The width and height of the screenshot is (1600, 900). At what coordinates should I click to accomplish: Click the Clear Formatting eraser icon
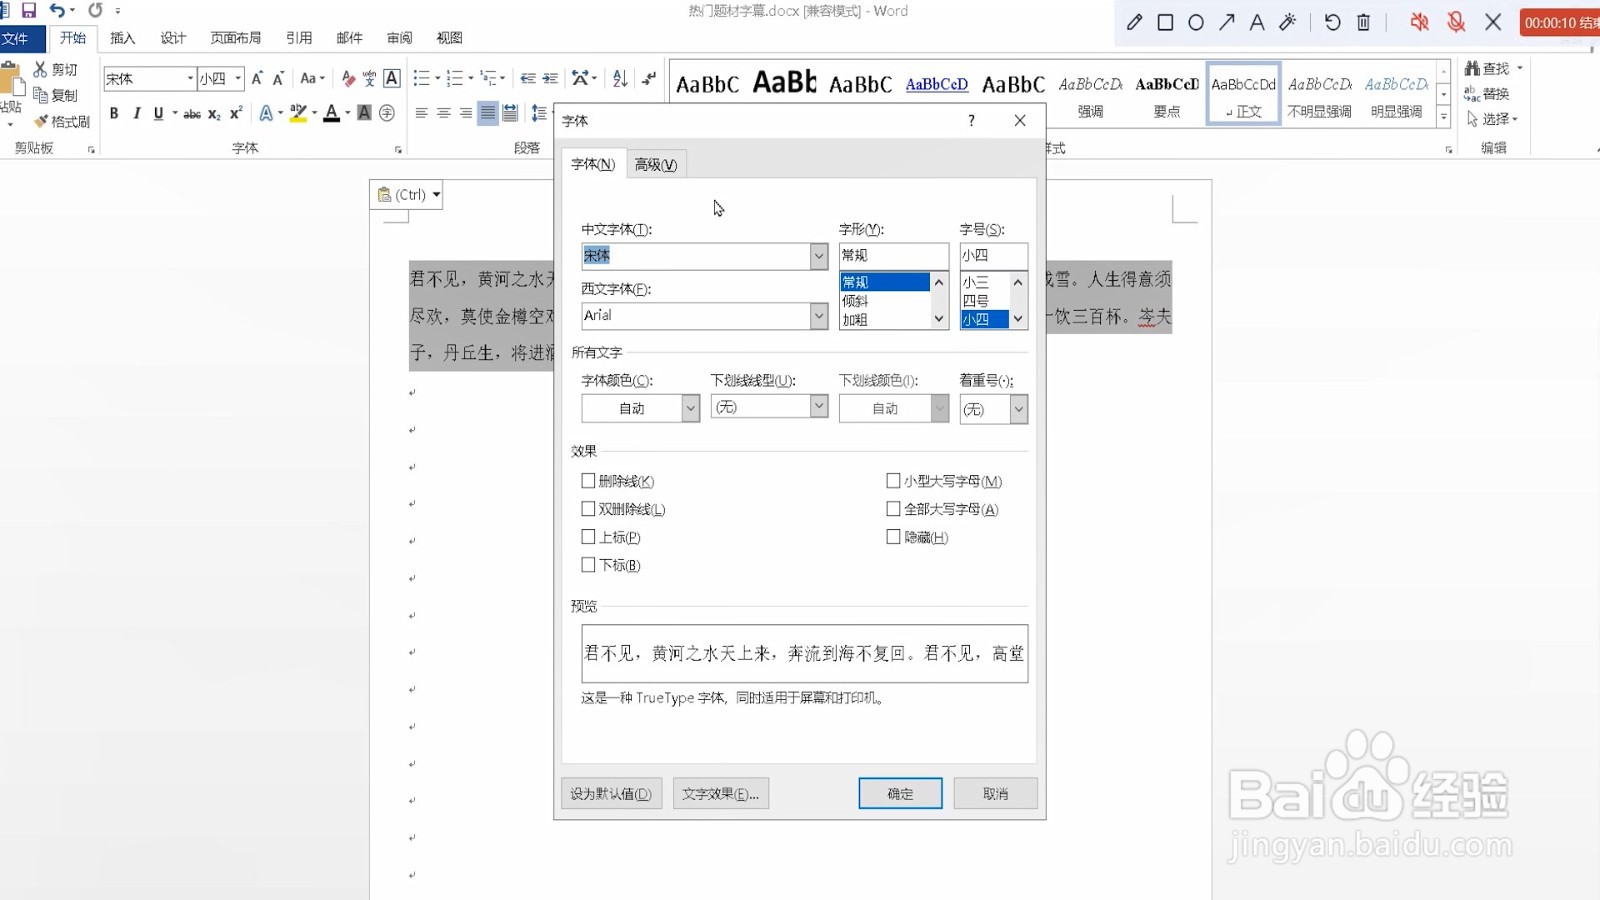(348, 78)
